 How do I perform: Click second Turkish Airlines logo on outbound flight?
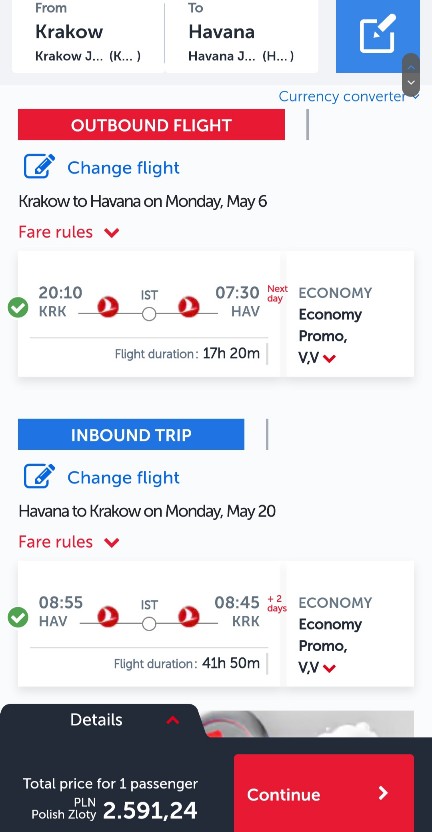(x=188, y=307)
